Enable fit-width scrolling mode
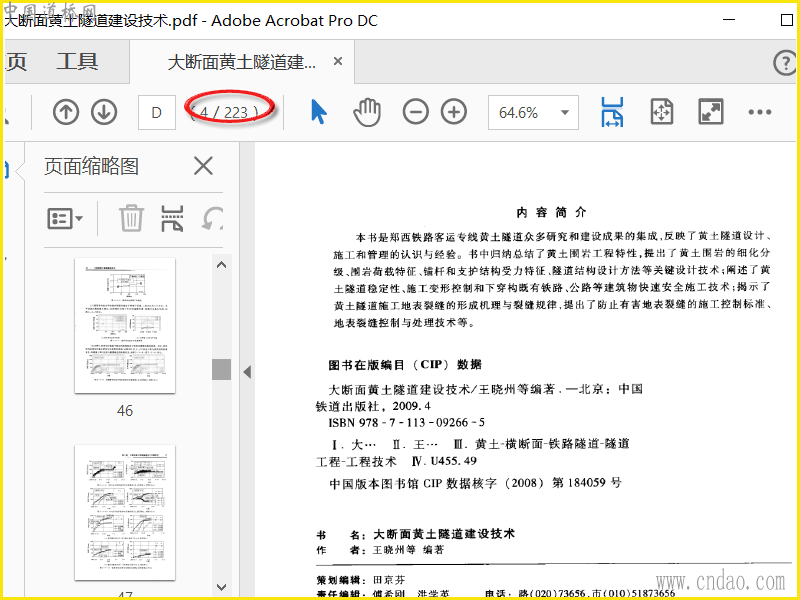 click(612, 112)
